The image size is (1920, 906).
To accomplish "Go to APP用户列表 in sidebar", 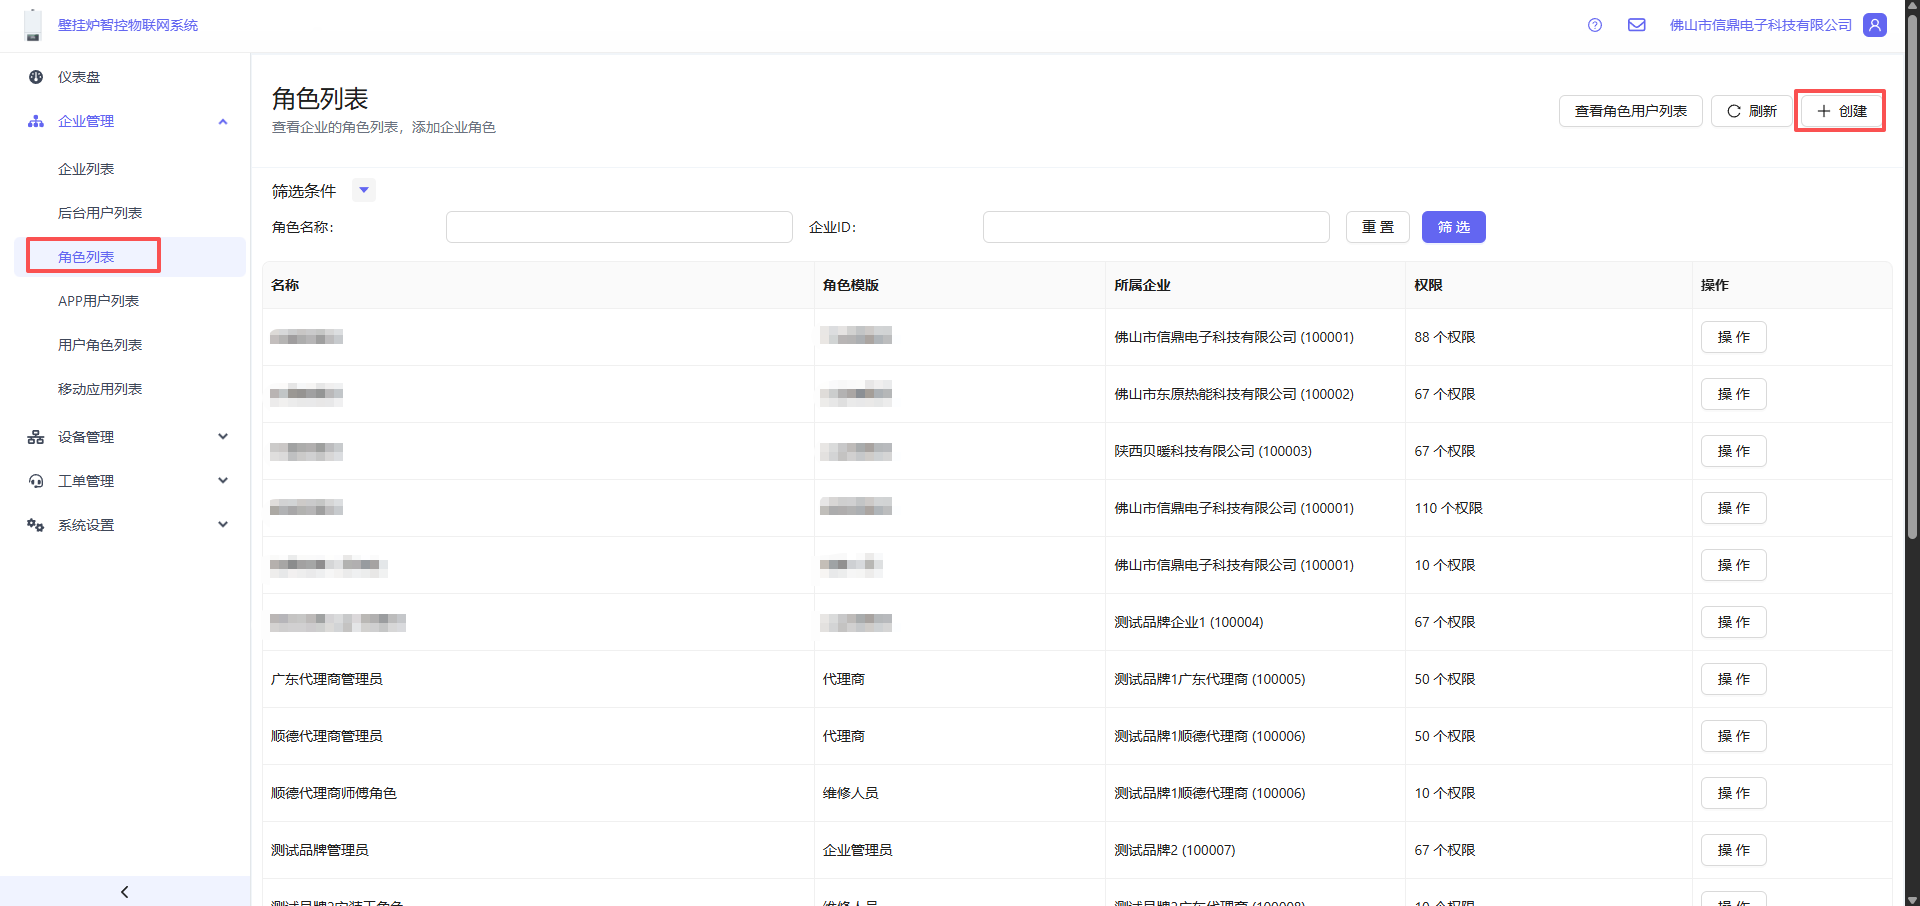I will pyautogui.click(x=98, y=301).
